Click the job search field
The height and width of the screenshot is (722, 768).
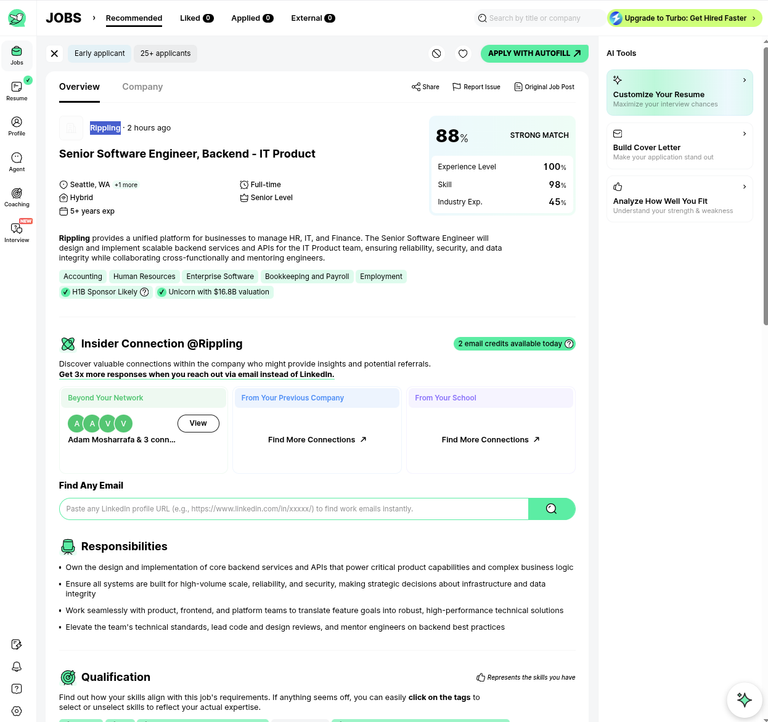click(539, 18)
